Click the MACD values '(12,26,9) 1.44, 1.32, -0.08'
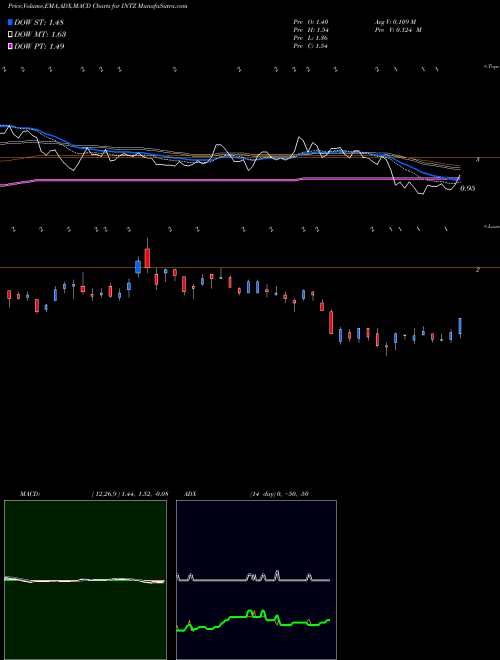Screen dimensions: 500x660 pyautogui.click(x=130, y=494)
